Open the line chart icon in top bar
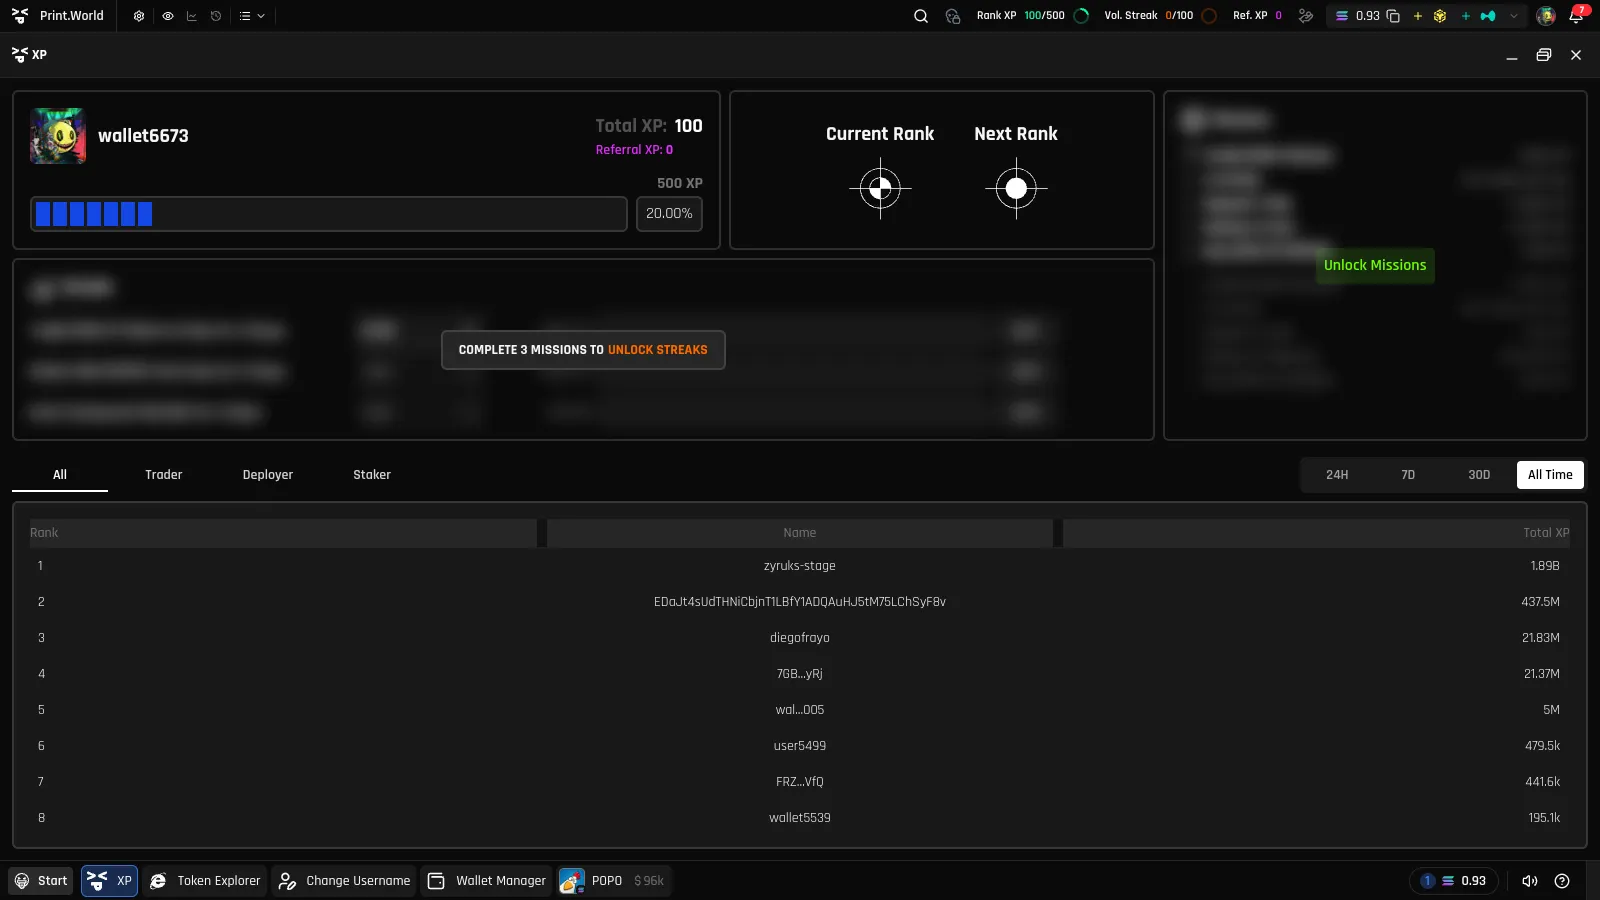The image size is (1600, 900). [x=192, y=16]
